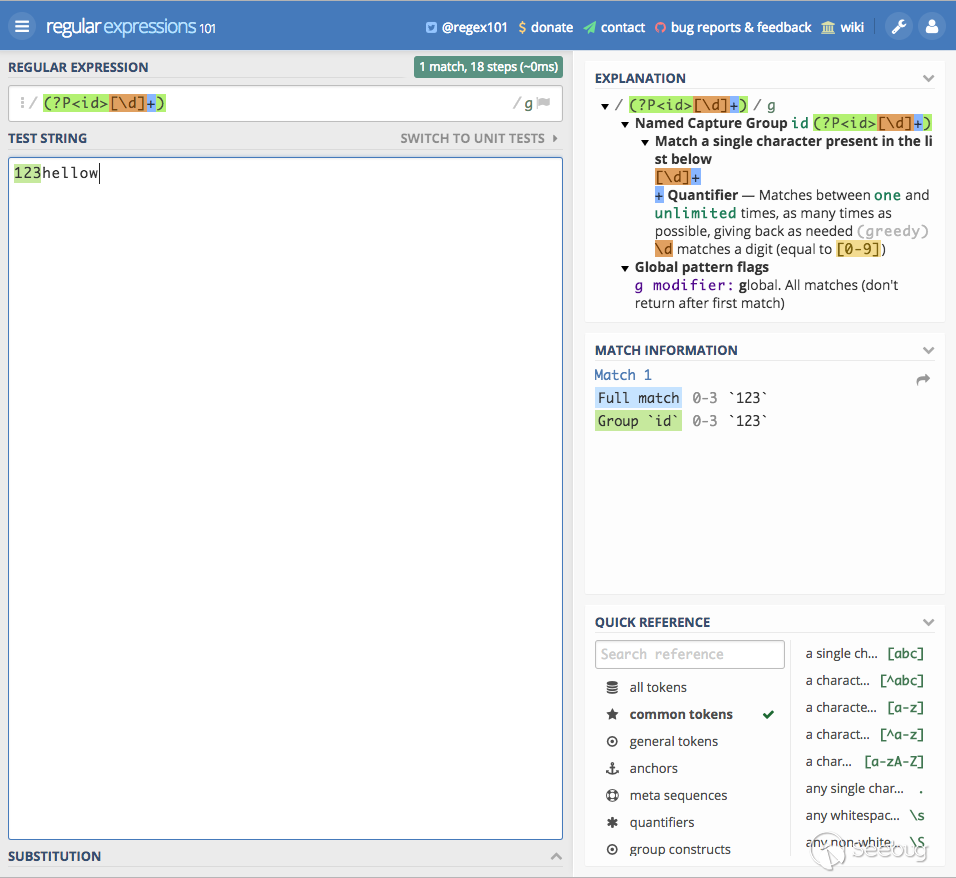Click the dollar sign donate icon
The width and height of the screenshot is (956, 878).
point(522,27)
